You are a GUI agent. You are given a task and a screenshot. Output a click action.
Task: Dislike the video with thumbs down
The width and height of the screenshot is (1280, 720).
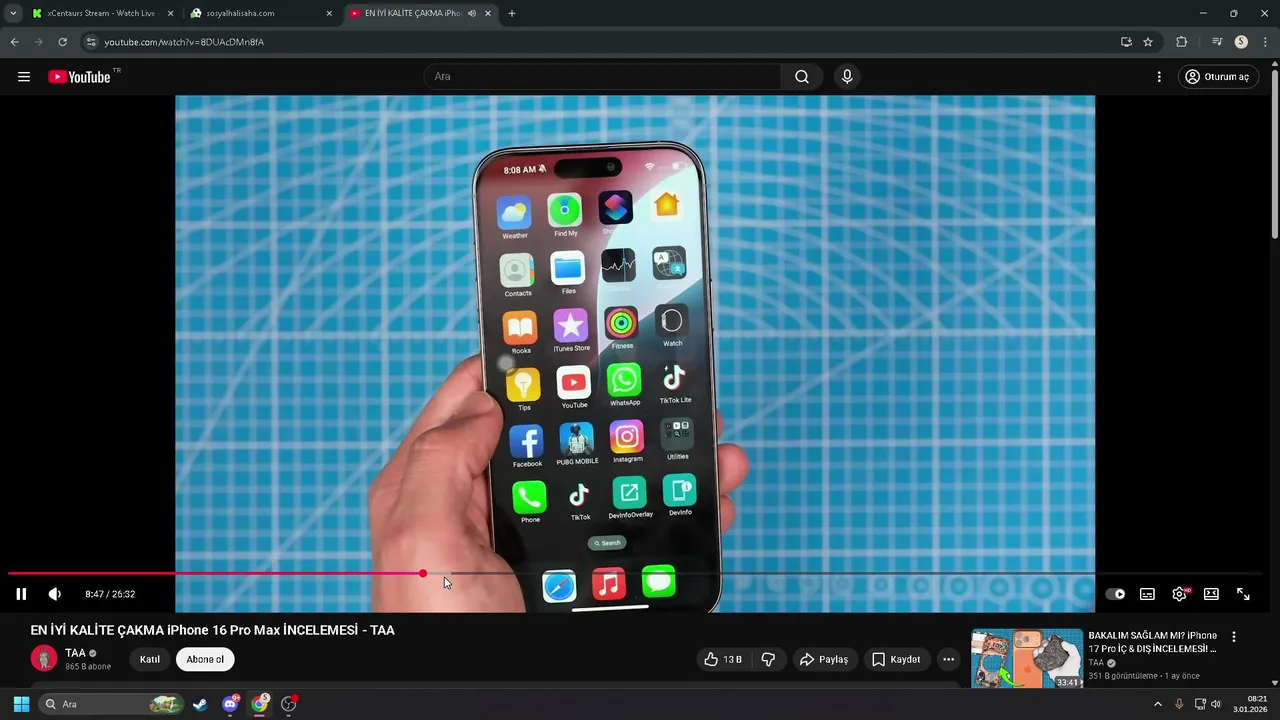tap(768, 659)
